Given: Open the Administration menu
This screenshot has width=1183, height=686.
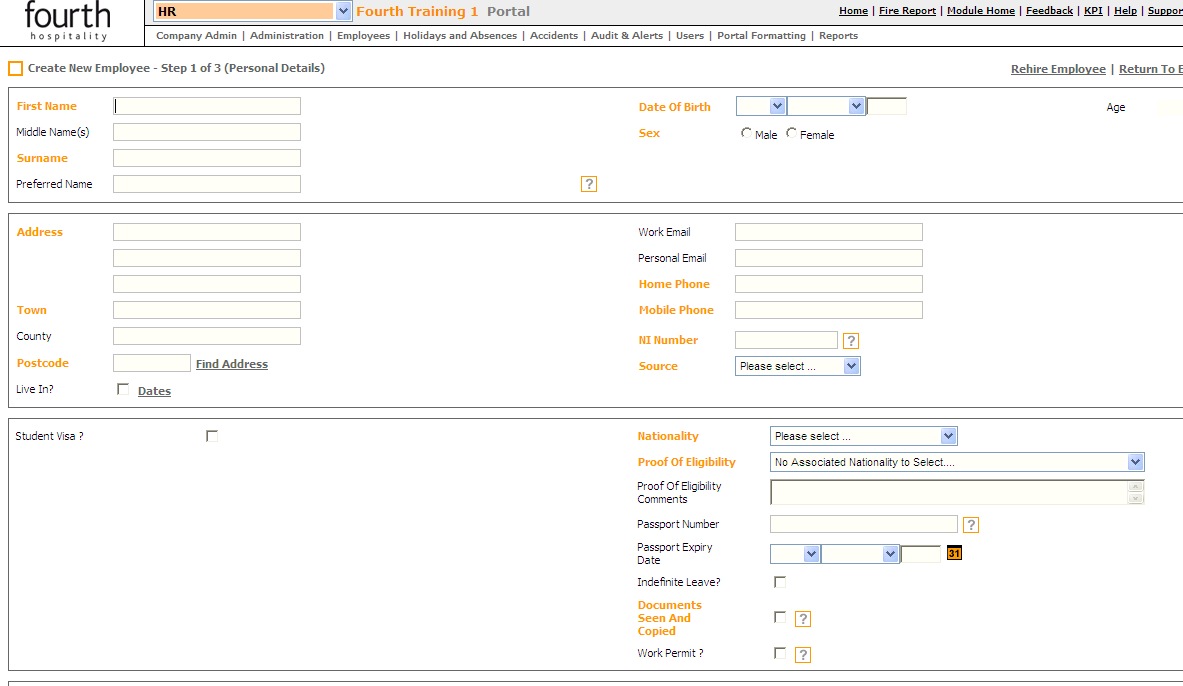Looking at the screenshot, I should tap(287, 35).
